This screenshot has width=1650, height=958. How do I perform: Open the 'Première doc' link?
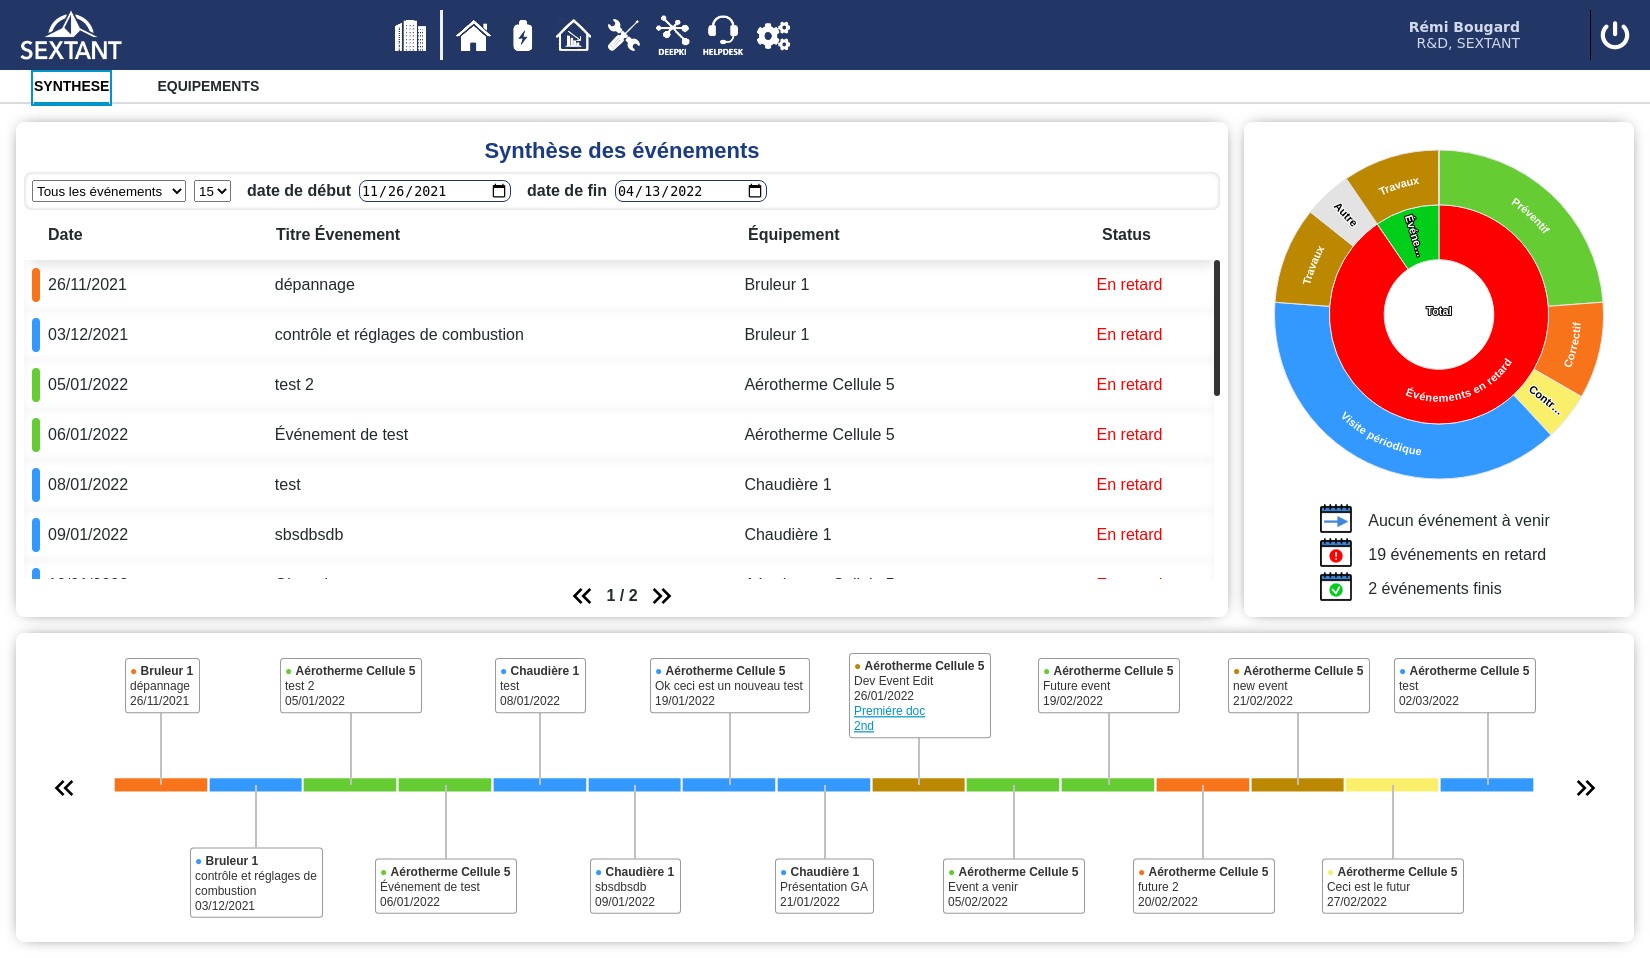click(x=889, y=711)
